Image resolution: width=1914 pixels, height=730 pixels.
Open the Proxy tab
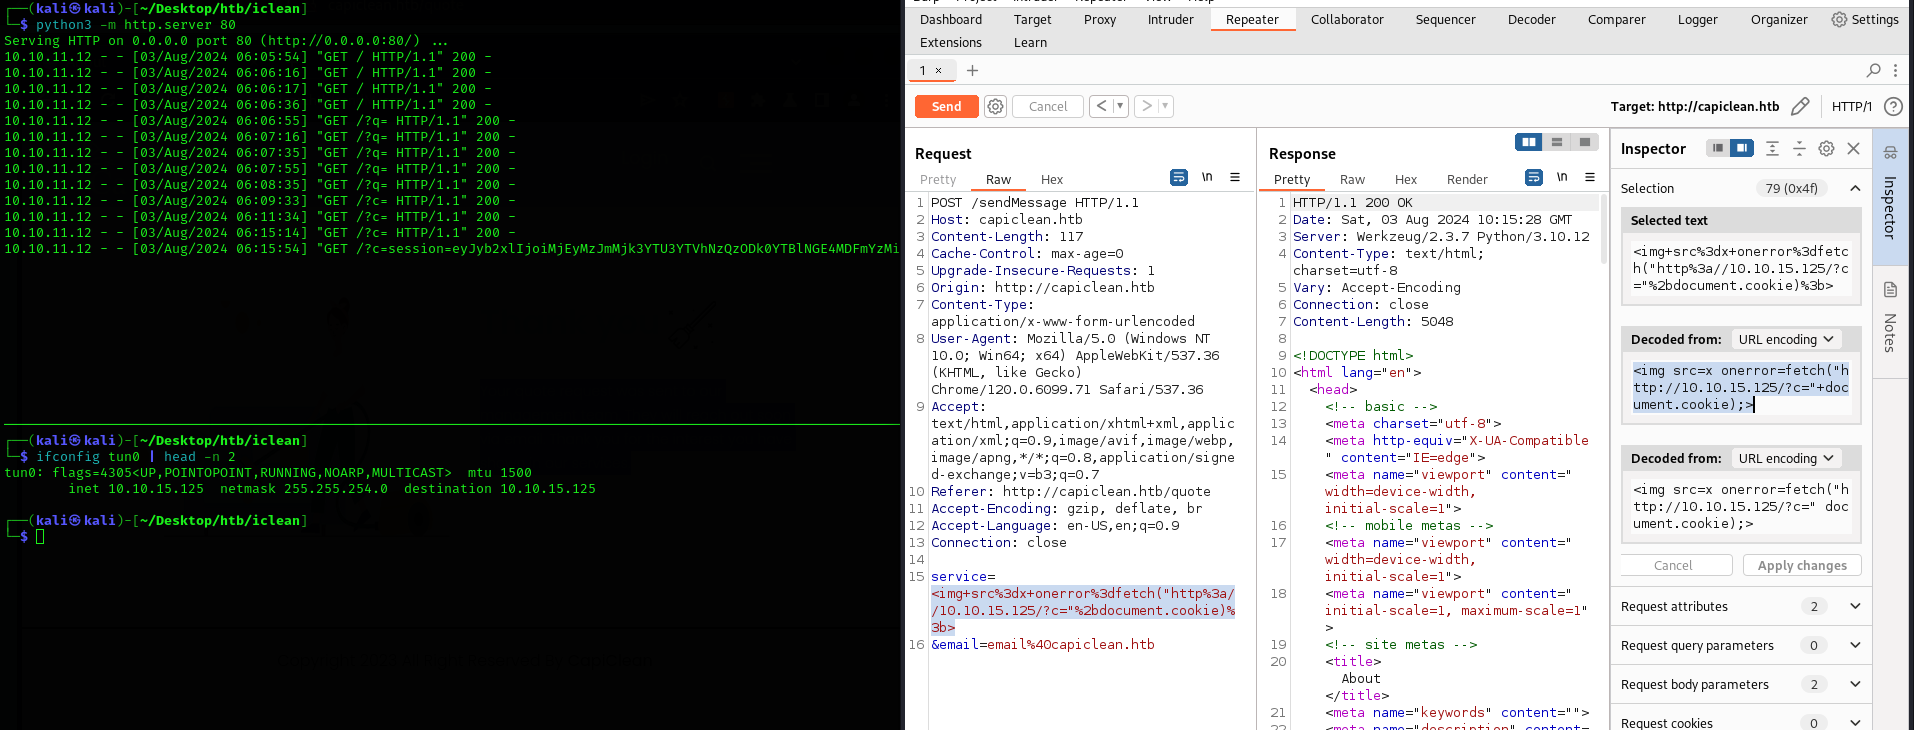(x=1100, y=19)
